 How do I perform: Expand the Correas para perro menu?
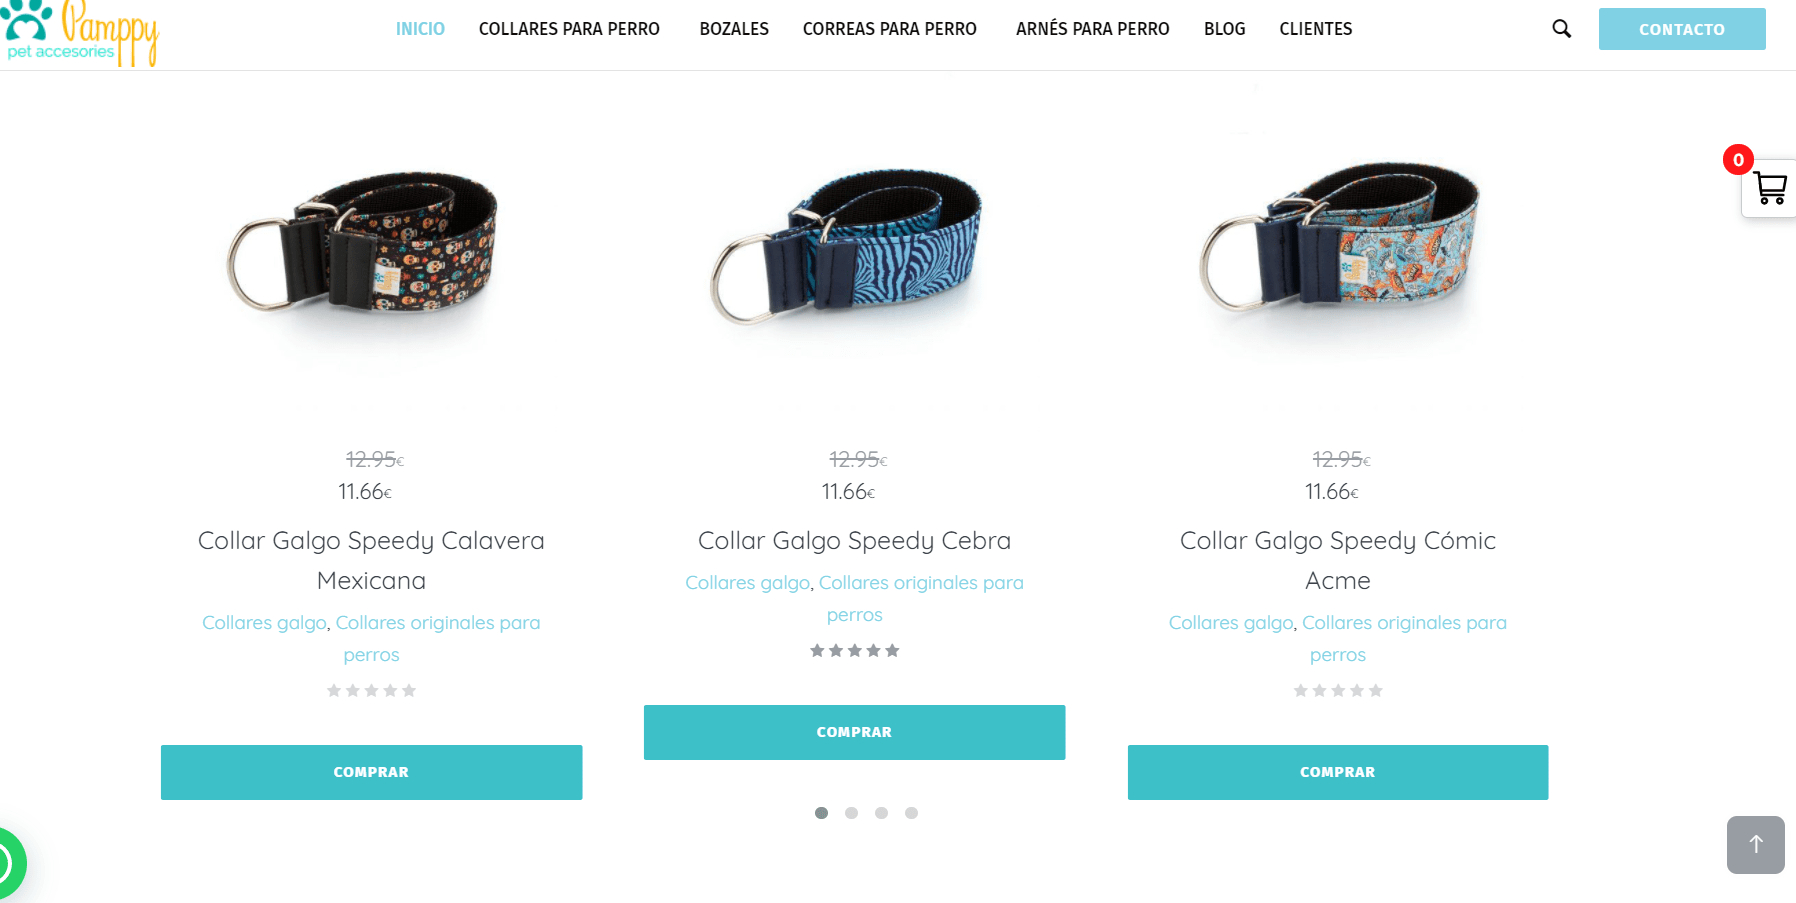coord(889,29)
